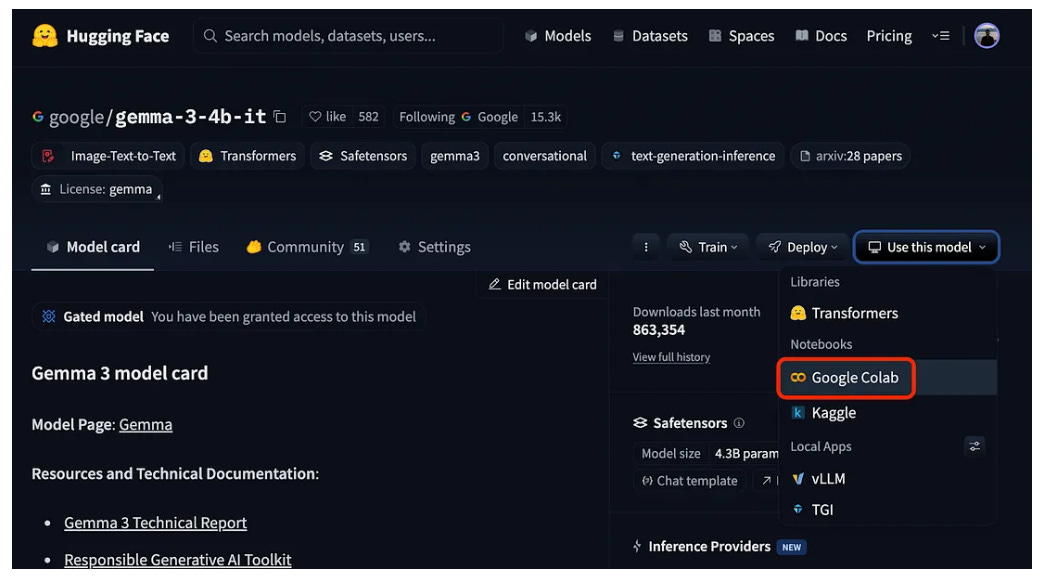This screenshot has height=579, width=1048.
Task: Open Responsible Generative AI Toolkit link
Action: [177, 560]
